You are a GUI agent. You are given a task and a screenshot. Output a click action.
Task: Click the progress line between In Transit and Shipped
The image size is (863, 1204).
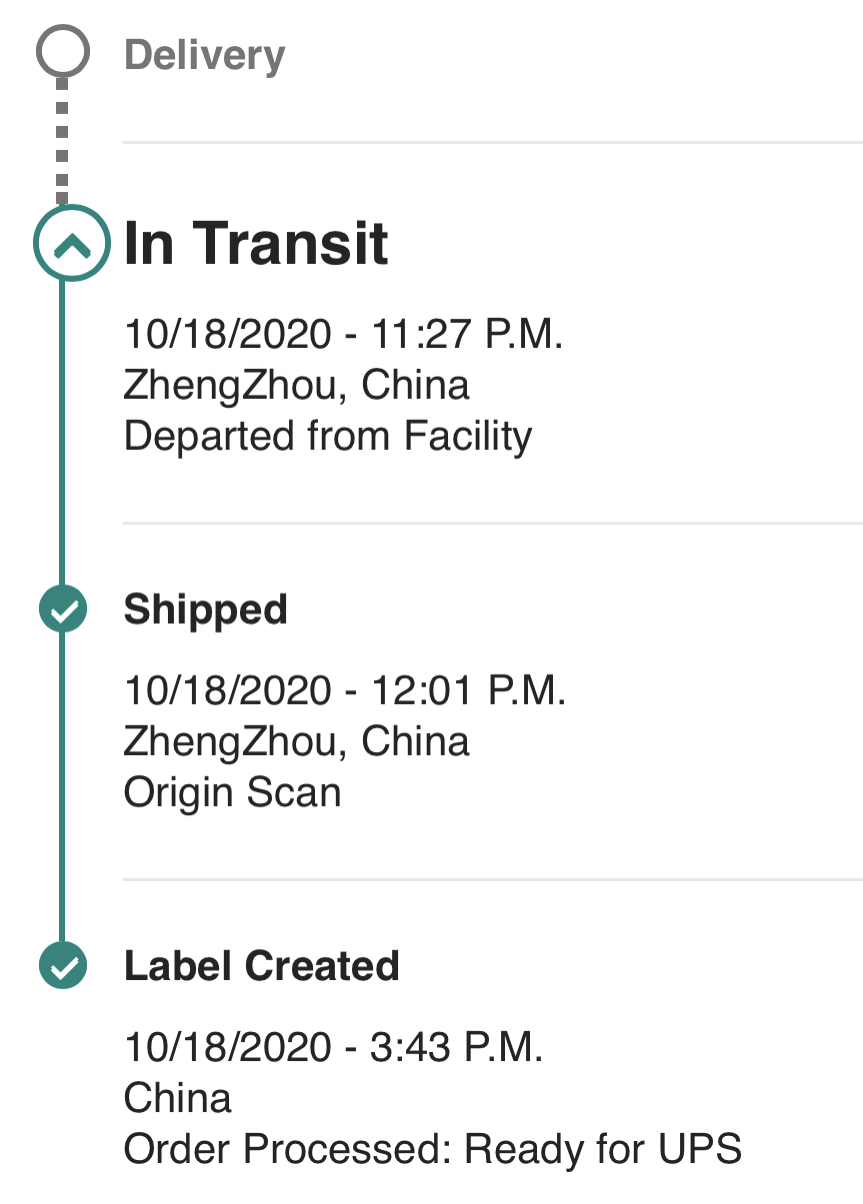[x=62, y=430]
